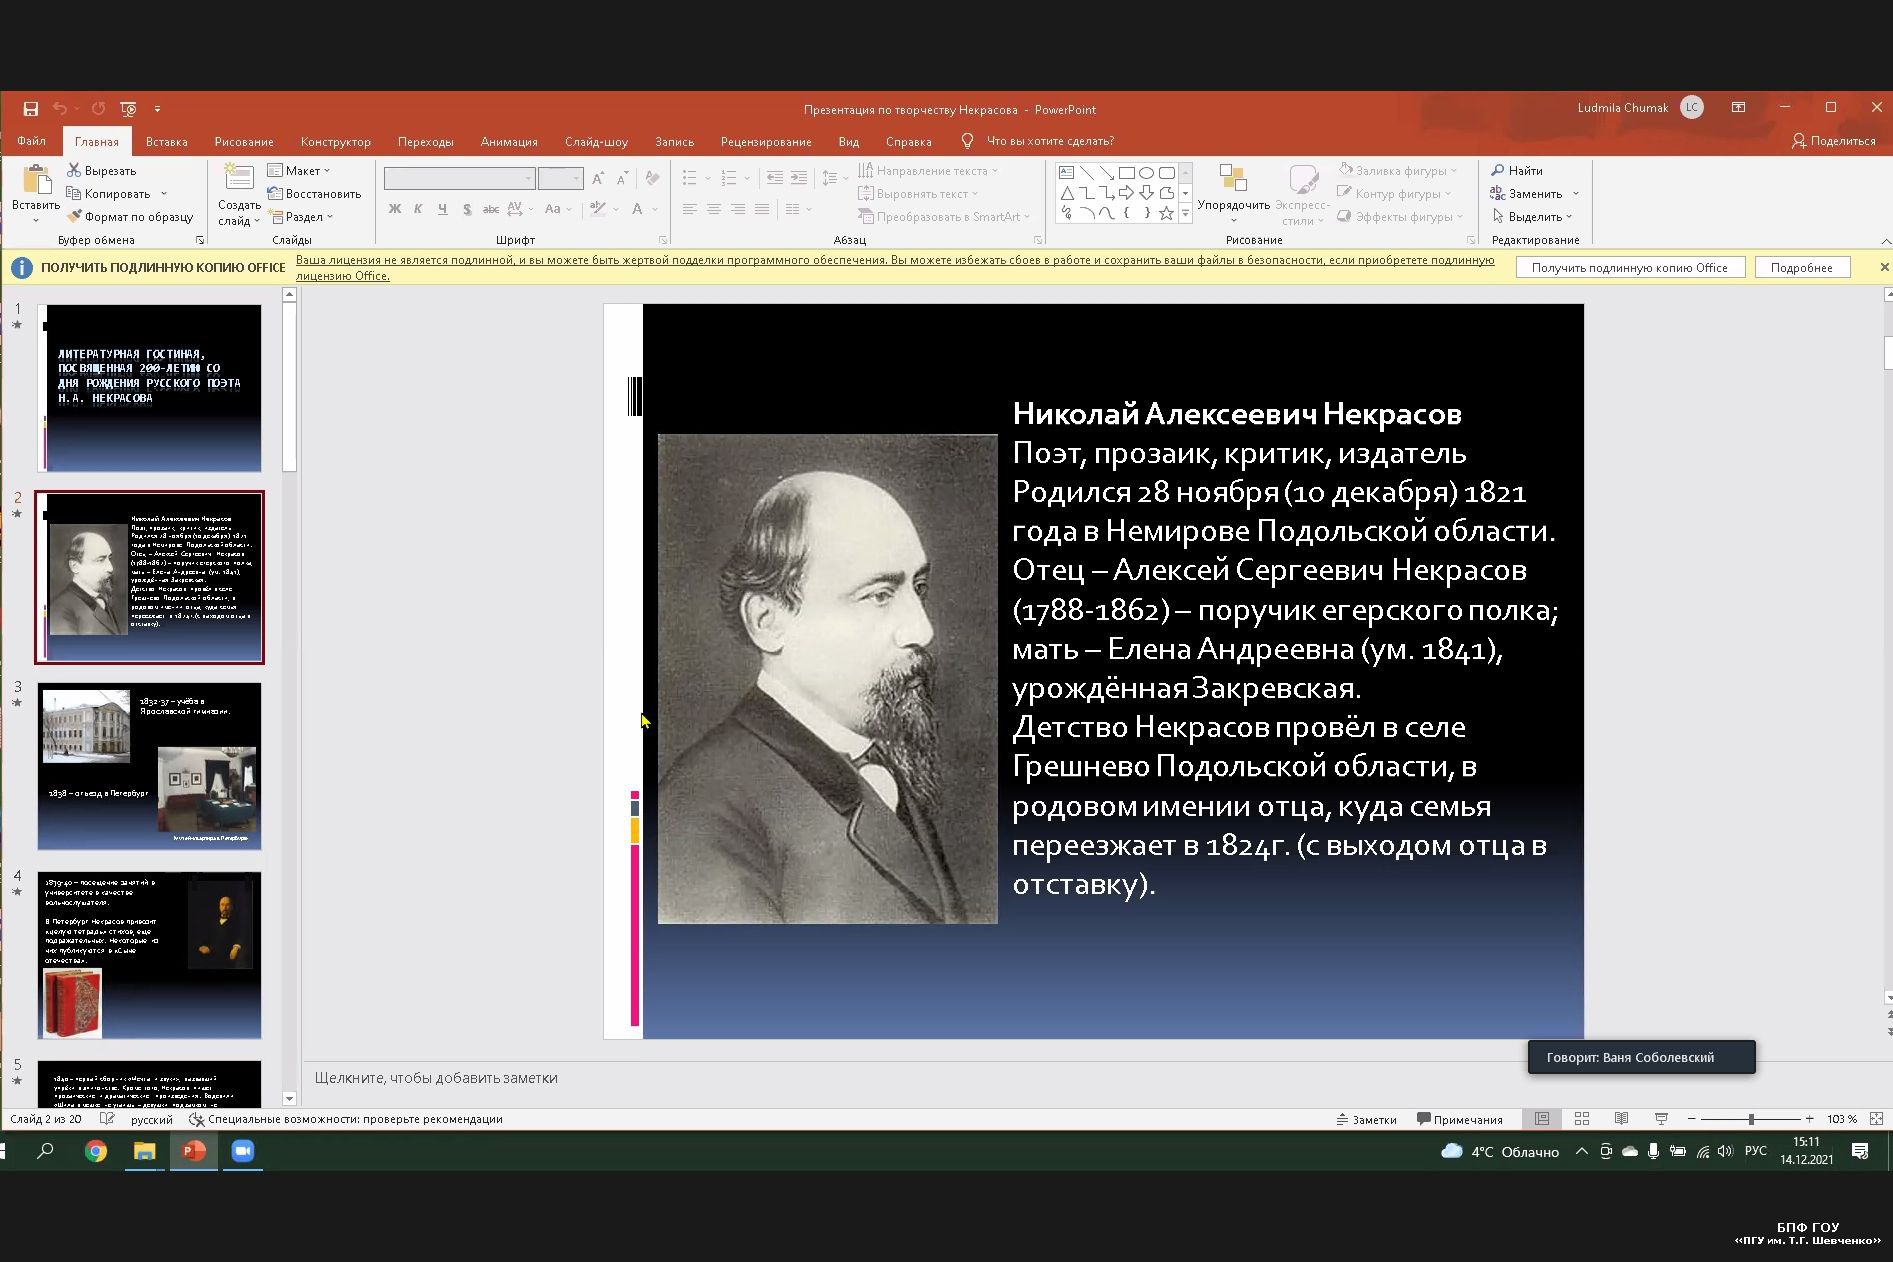1893x1262 pixels.
Task: Click the Paste (Вставить) clipboard icon
Action: click(x=36, y=180)
